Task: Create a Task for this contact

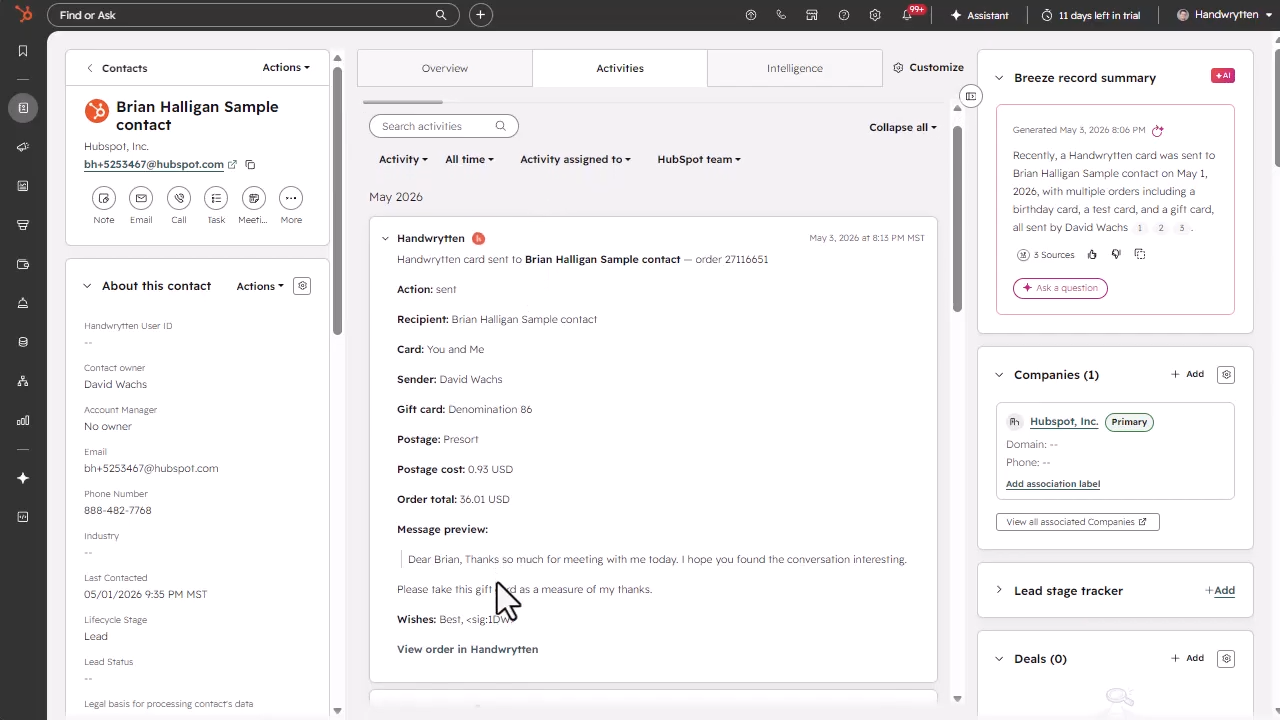Action: pos(216,198)
